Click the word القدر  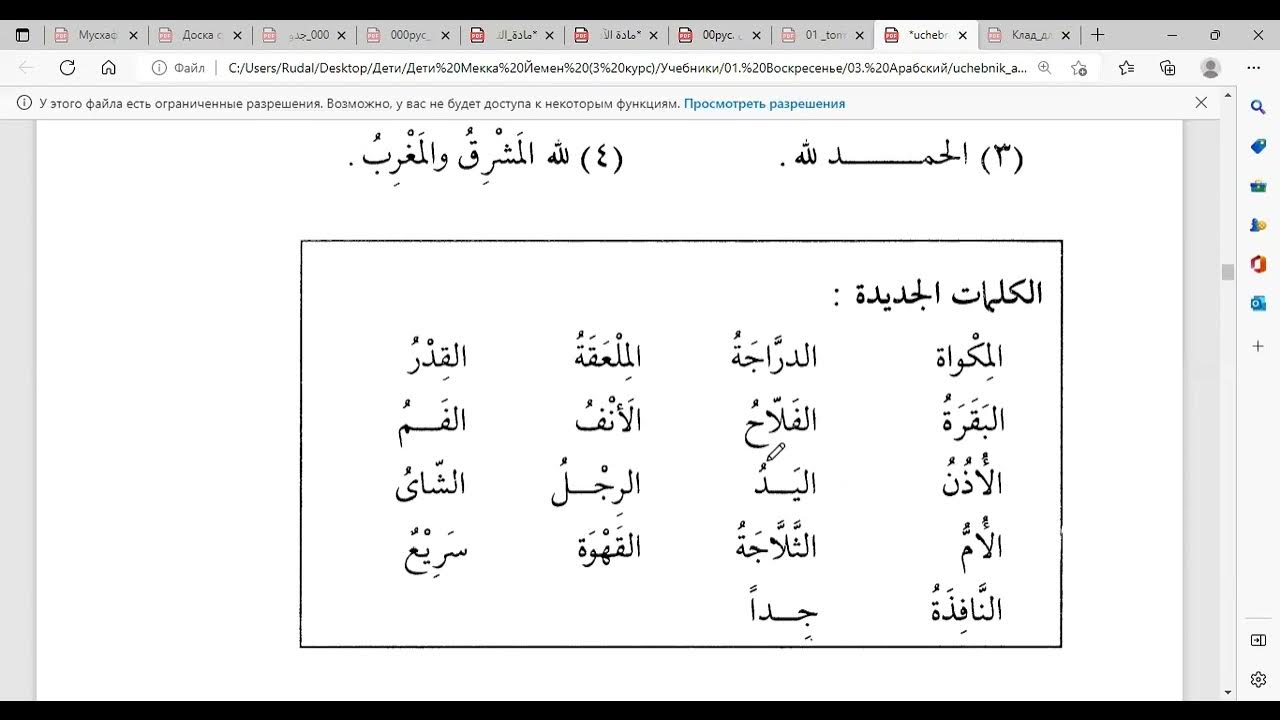click(437, 356)
